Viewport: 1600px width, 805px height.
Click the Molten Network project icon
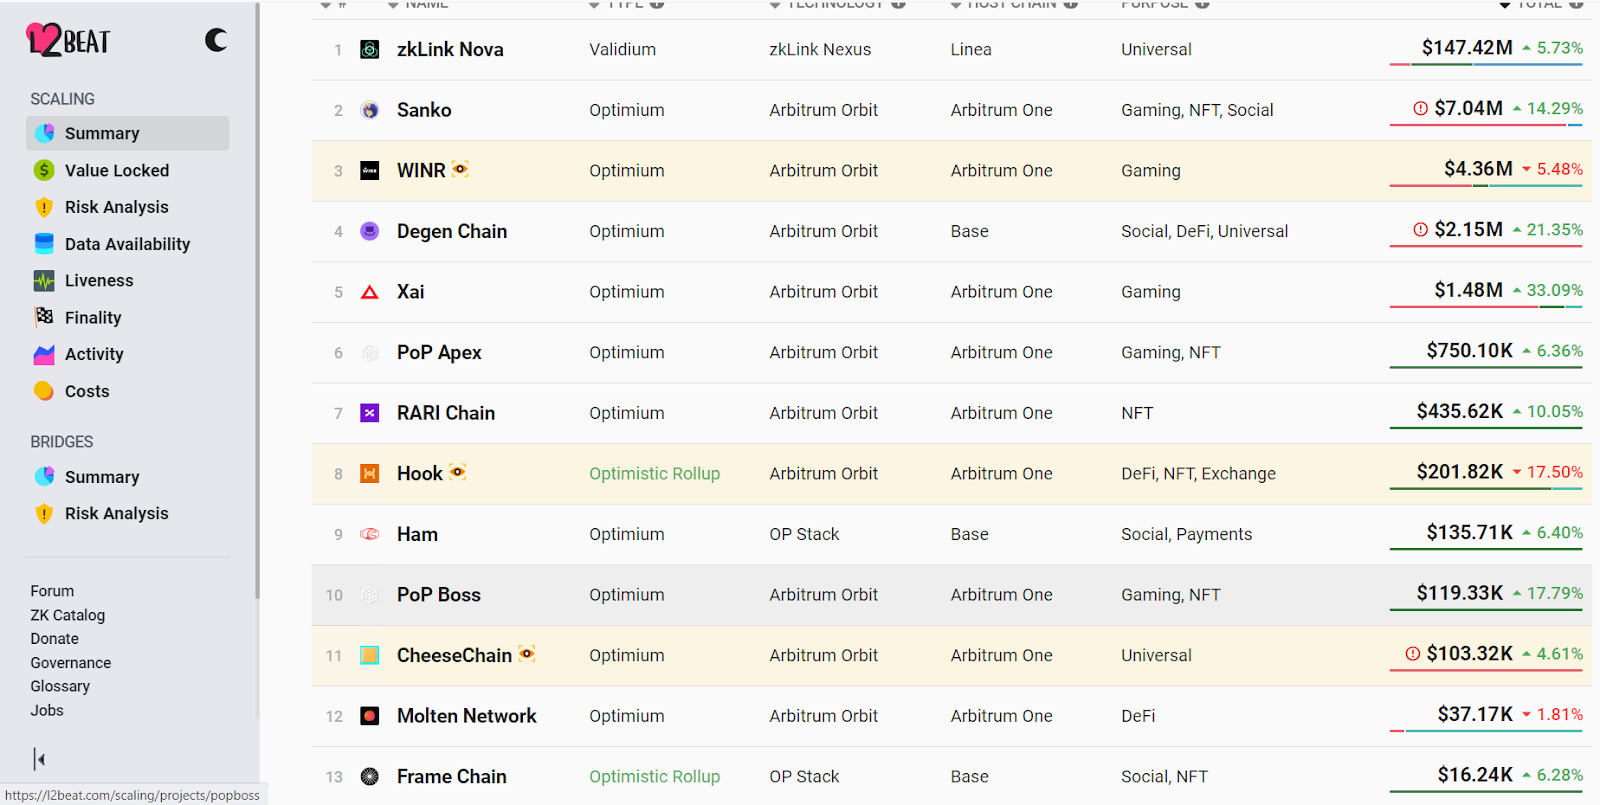coord(370,716)
